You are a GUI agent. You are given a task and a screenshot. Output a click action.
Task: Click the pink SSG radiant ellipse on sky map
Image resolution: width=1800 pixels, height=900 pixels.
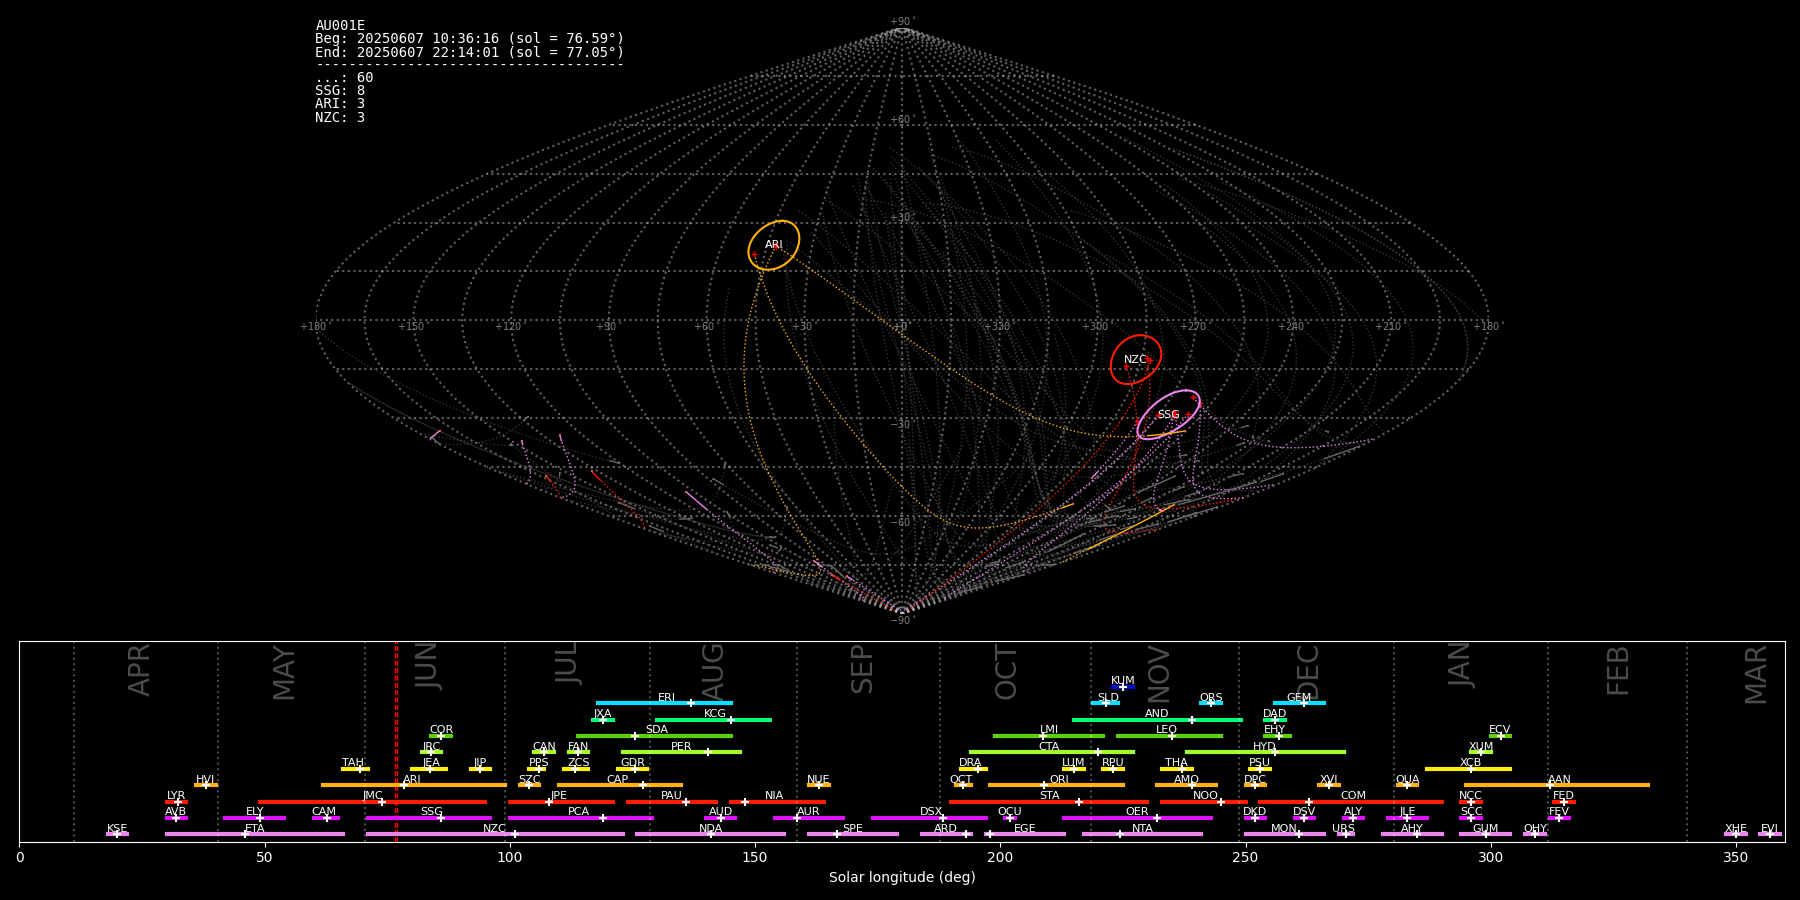click(x=1168, y=415)
